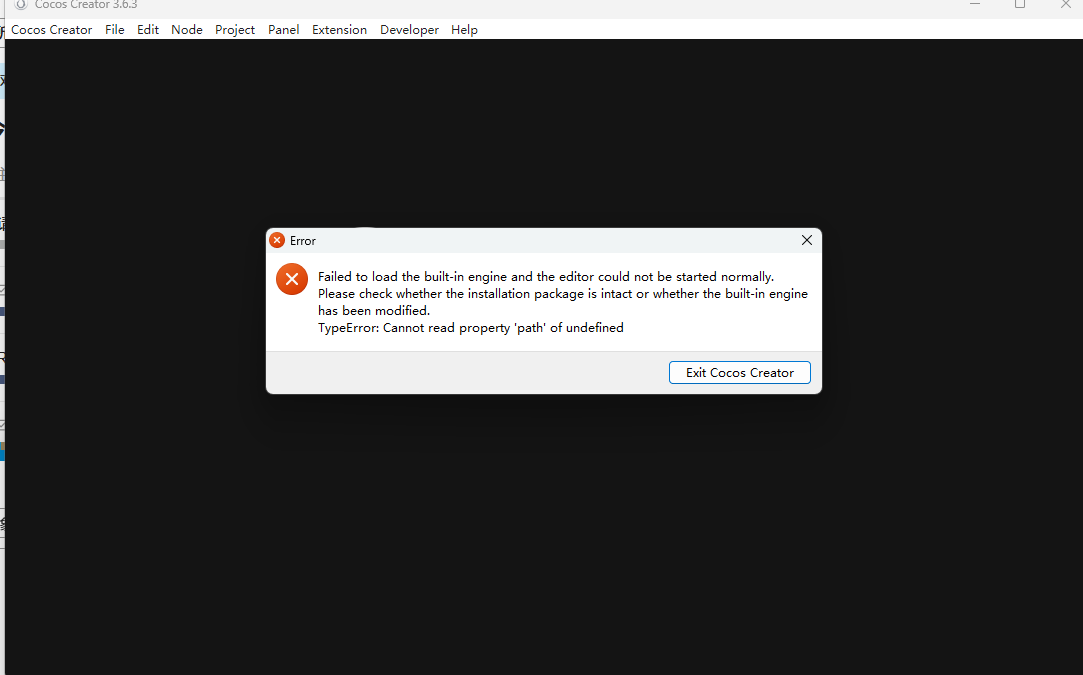Click the TypeError message line
Screen dimensions: 1083x675
coord(470,327)
